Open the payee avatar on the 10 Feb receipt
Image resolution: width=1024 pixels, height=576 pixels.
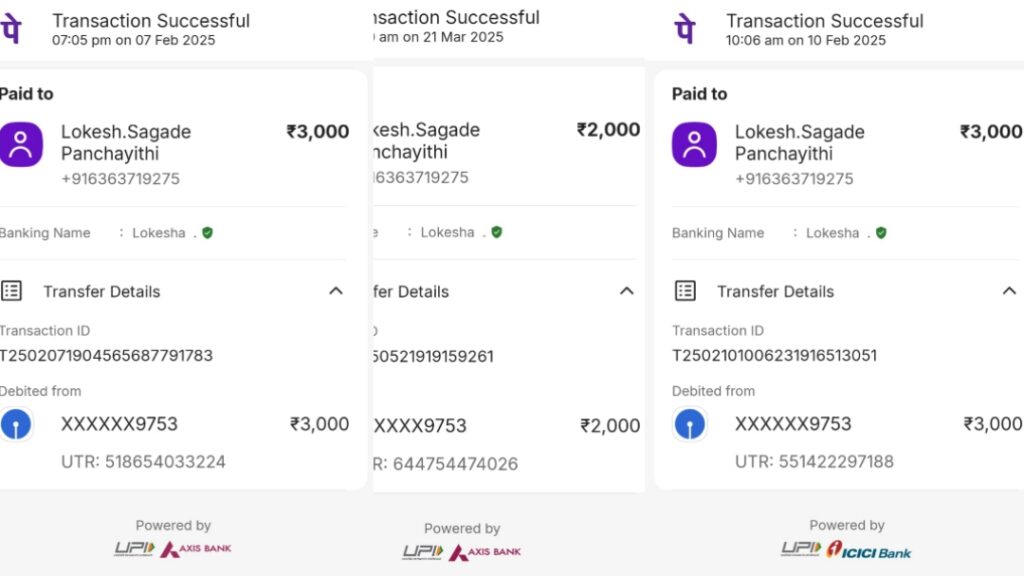(x=694, y=144)
